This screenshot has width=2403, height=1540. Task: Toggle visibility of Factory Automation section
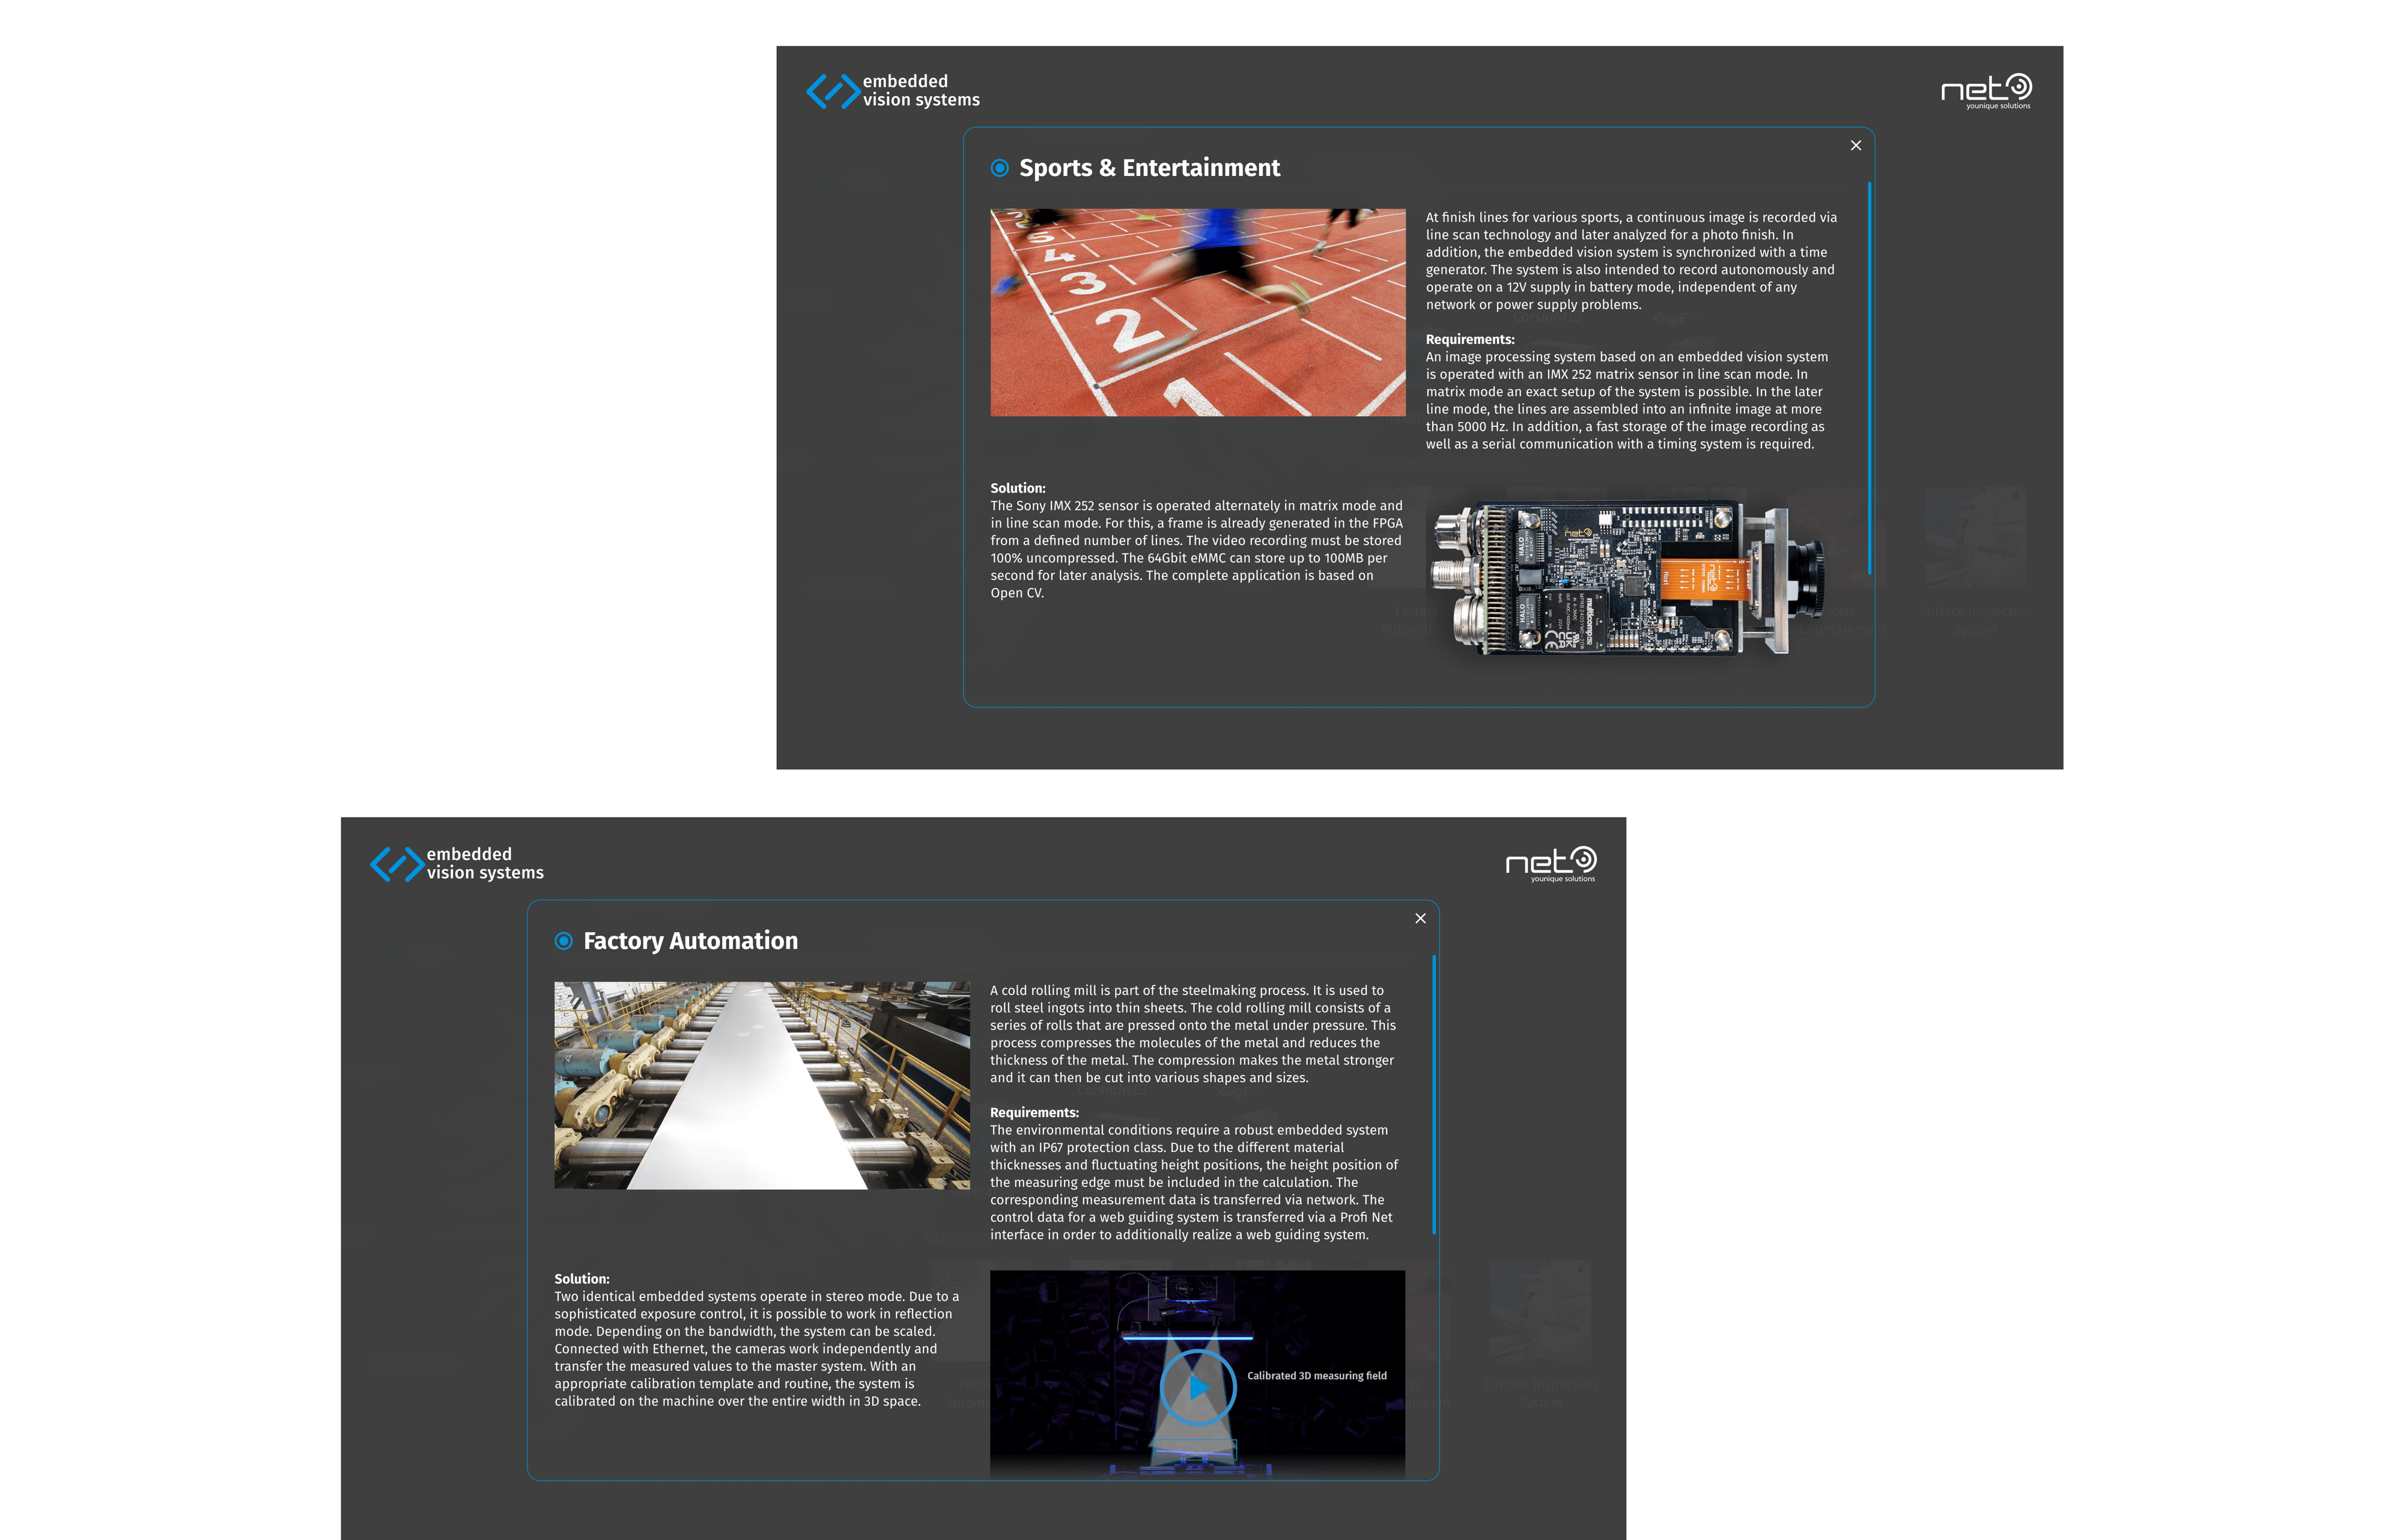click(x=1420, y=918)
